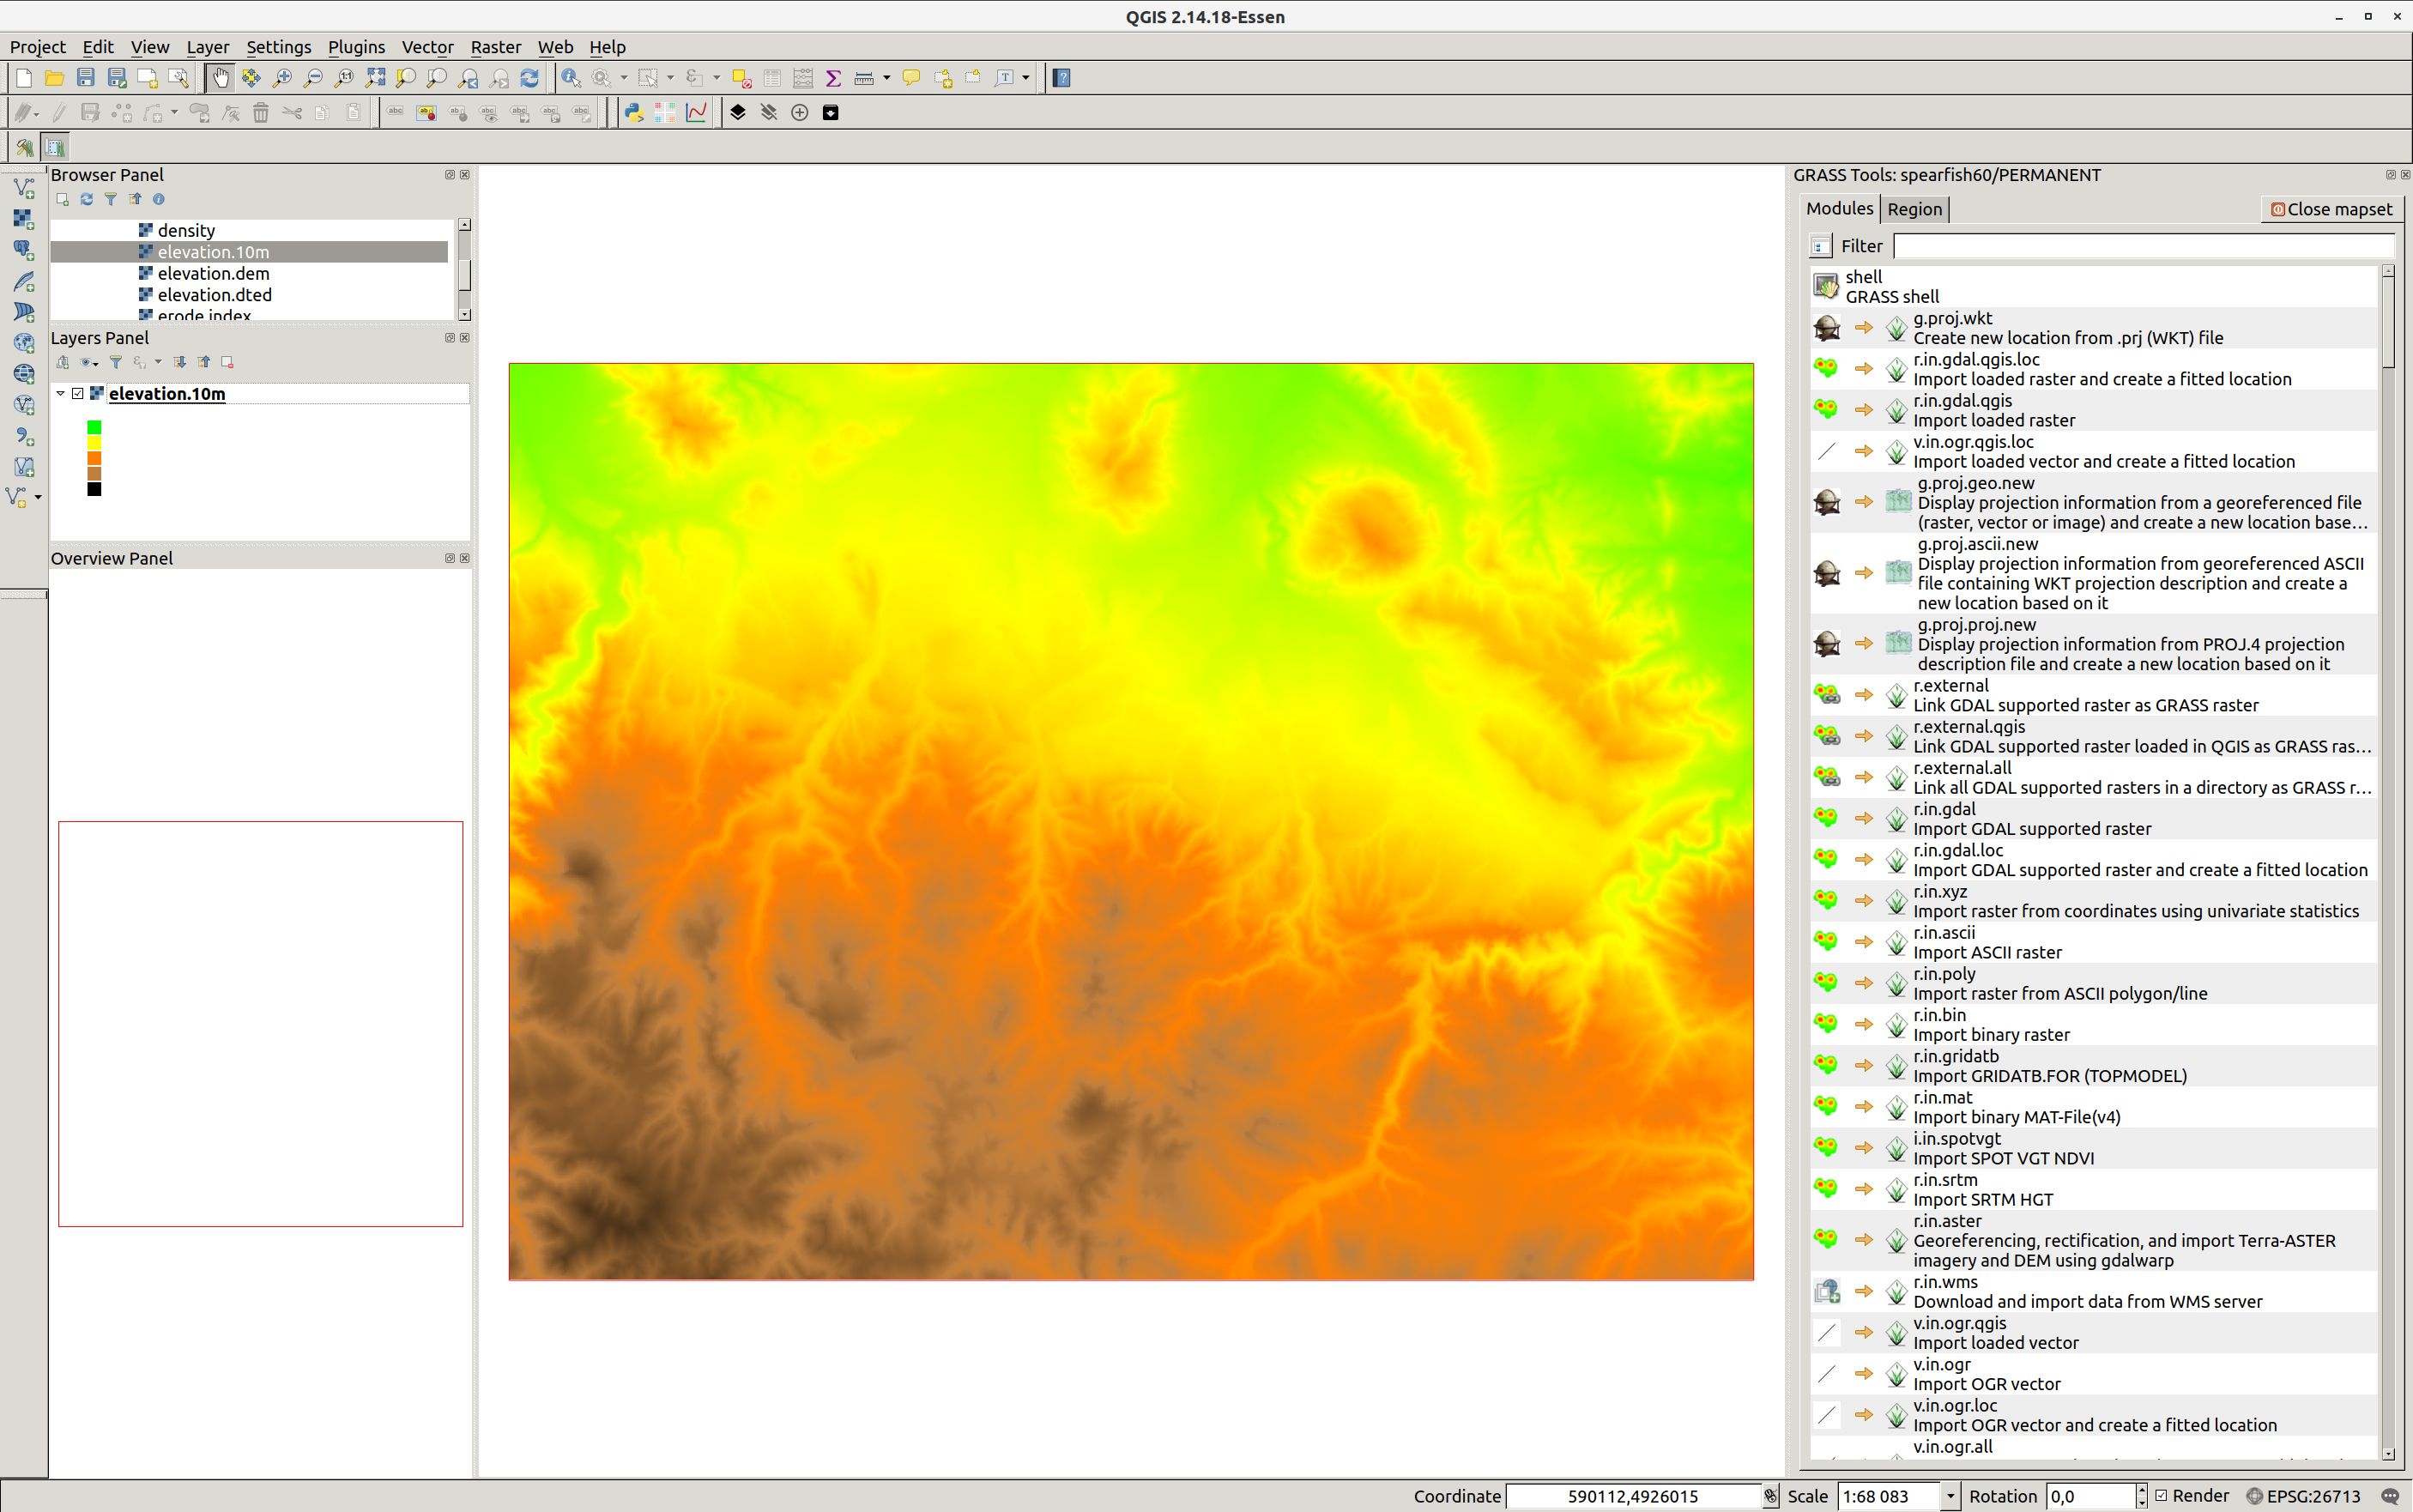Select the Pan Map hand tool
Image resolution: width=2413 pixels, height=1512 pixels.
pos(220,78)
